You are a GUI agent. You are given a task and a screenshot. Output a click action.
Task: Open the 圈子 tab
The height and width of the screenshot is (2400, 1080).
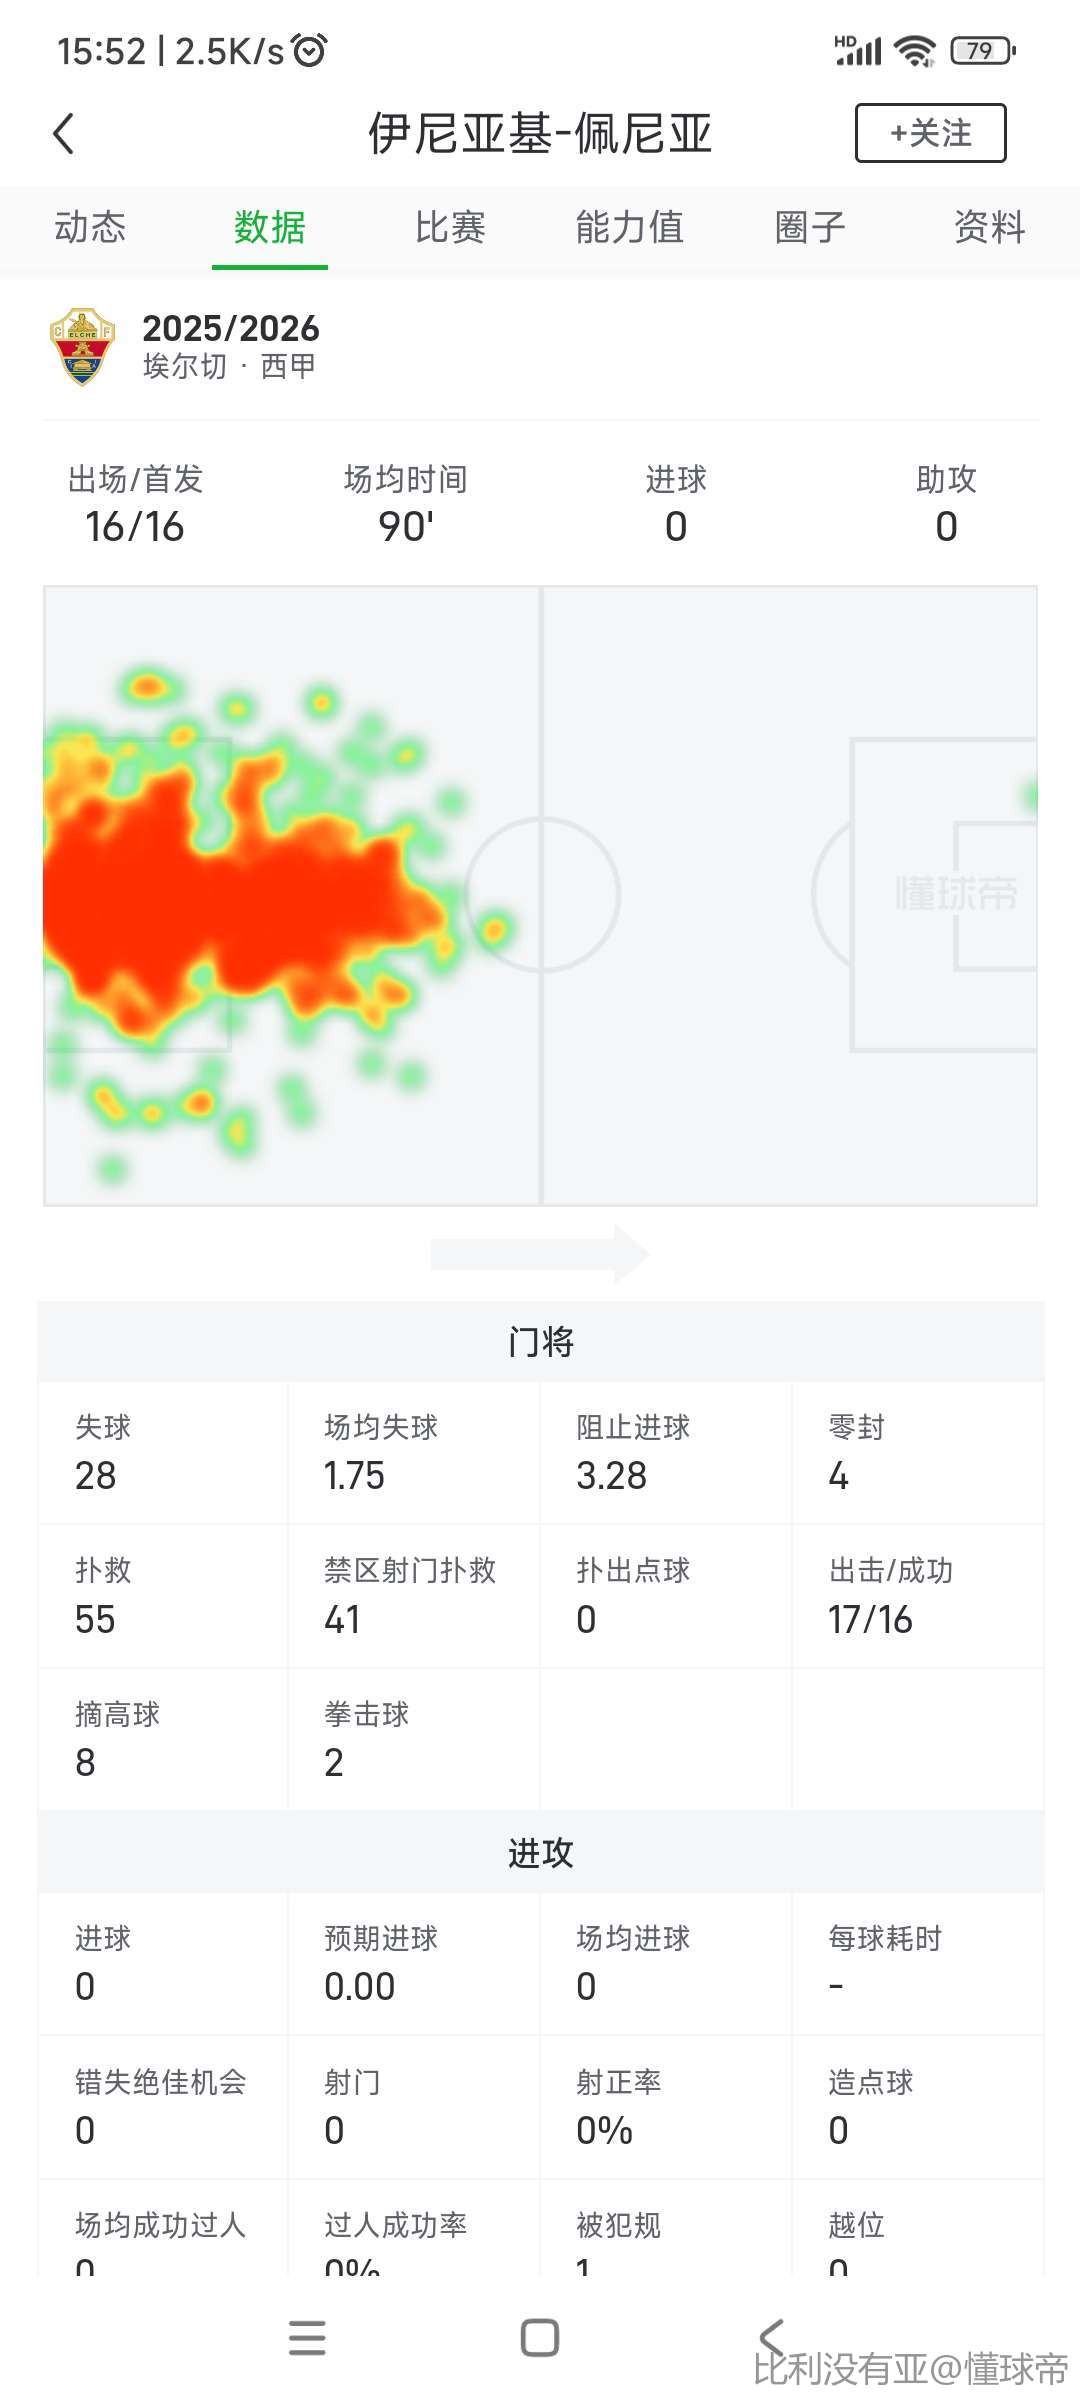pyautogui.click(x=810, y=228)
